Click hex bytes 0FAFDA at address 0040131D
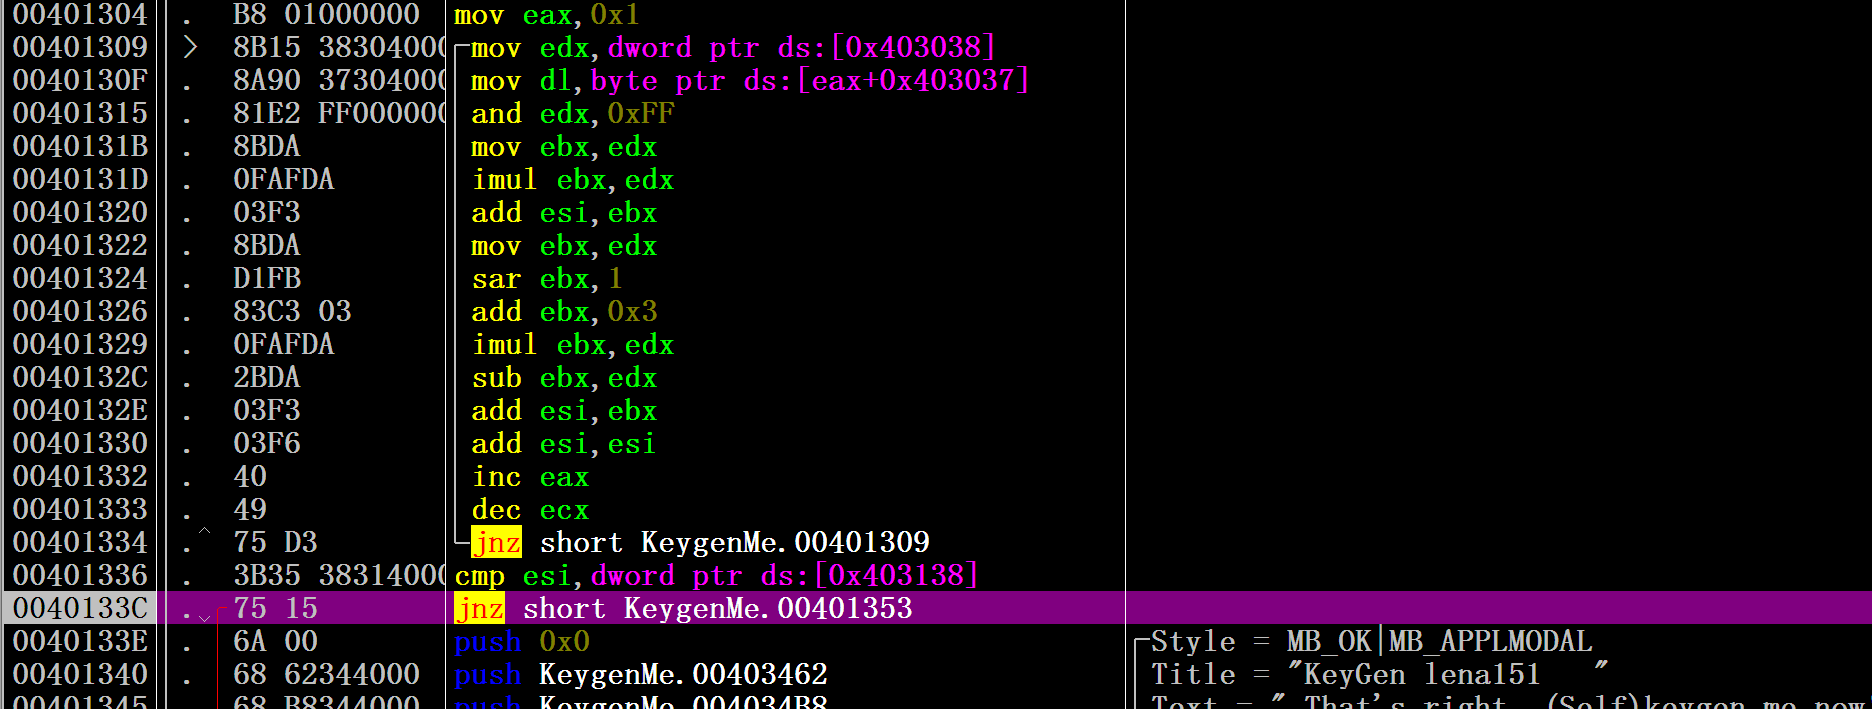Screen dimensions: 1872x709 (x=283, y=179)
